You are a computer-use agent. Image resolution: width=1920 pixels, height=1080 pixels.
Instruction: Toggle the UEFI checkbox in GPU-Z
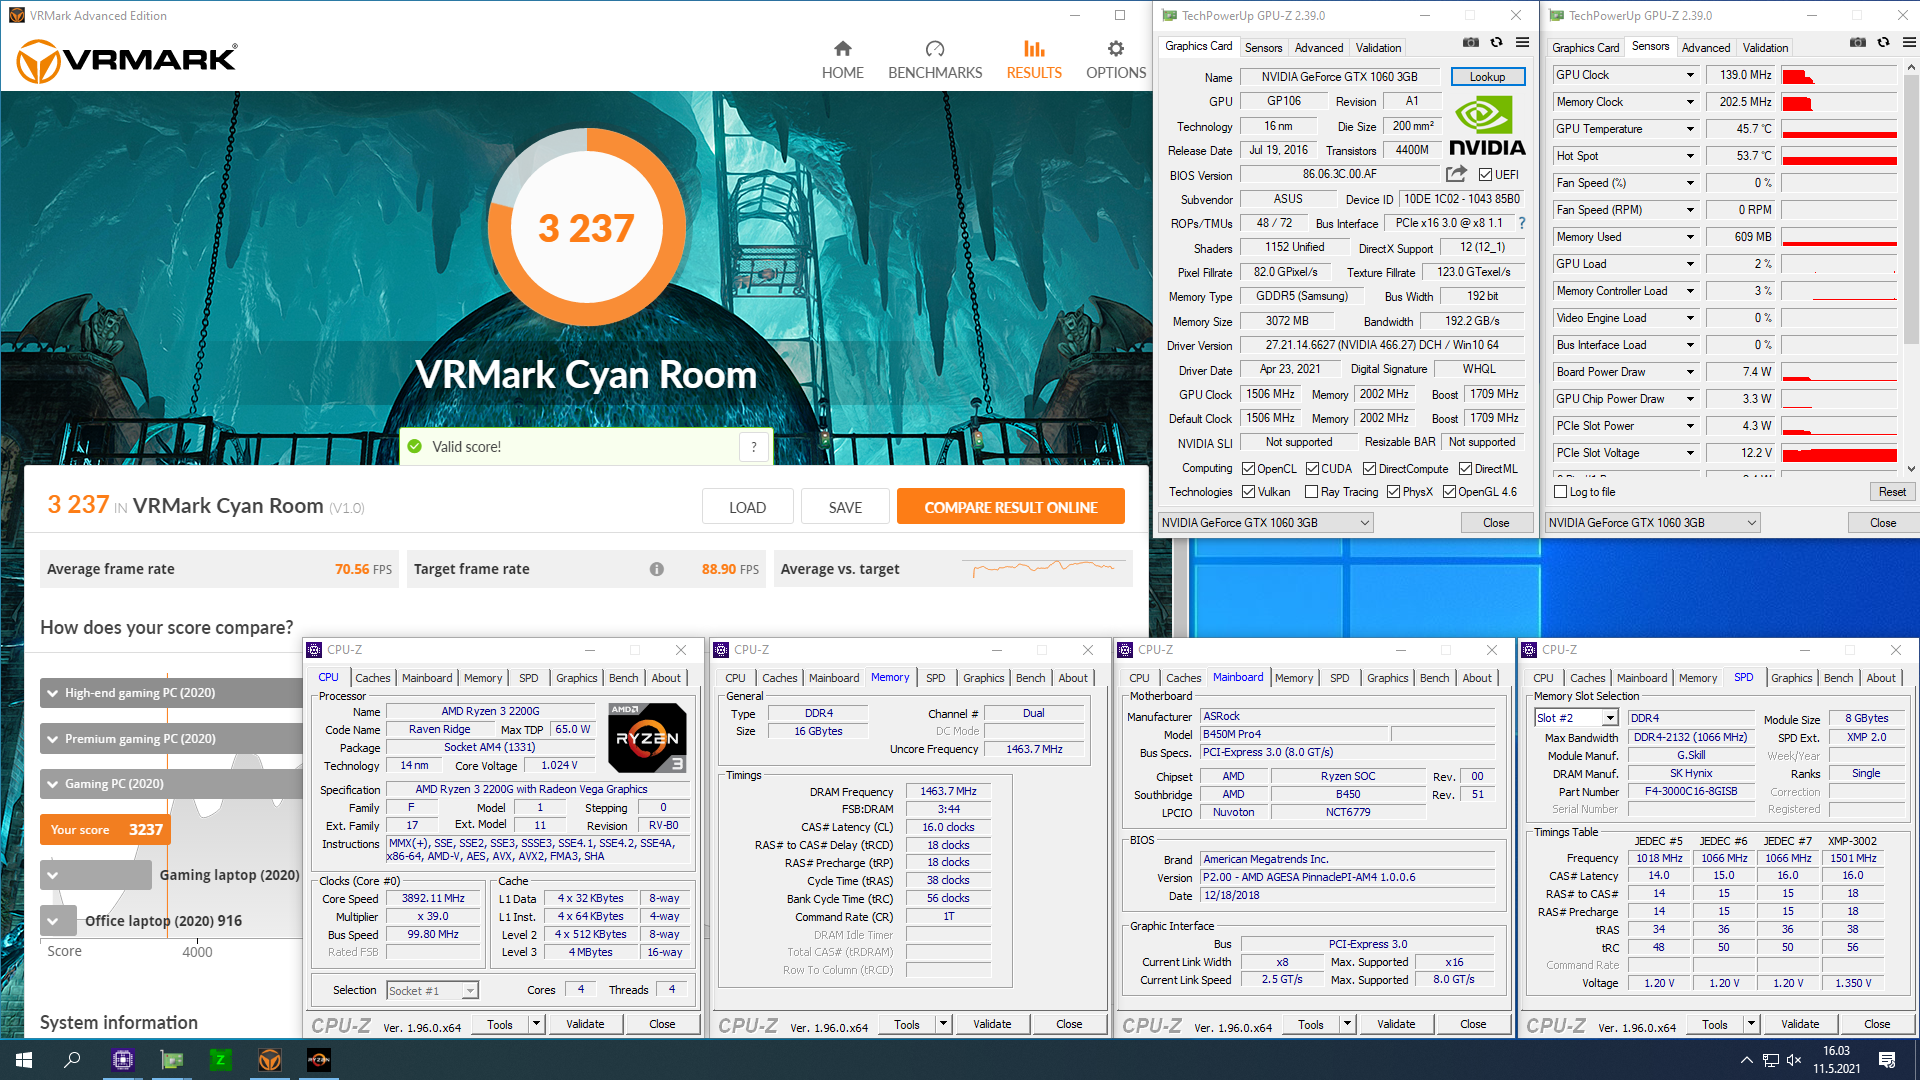tap(1485, 175)
